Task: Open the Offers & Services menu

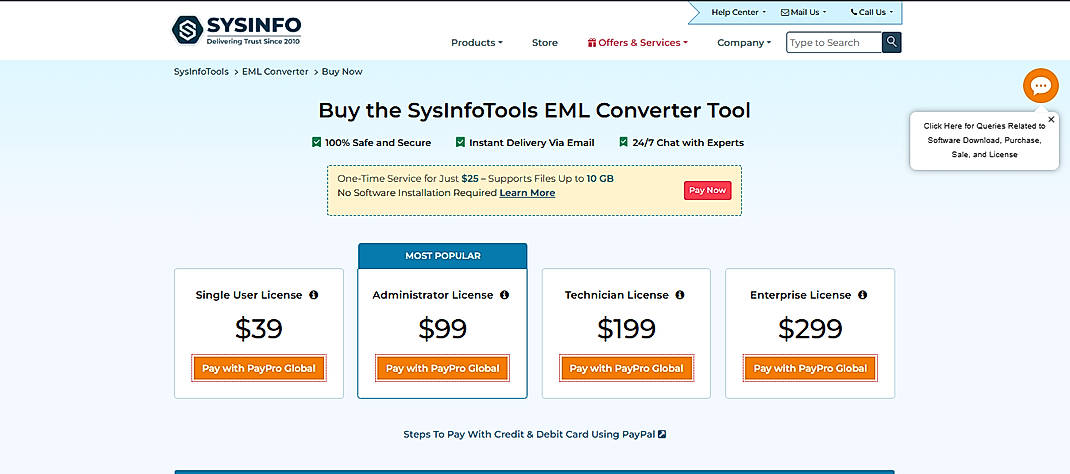Action: pos(637,42)
